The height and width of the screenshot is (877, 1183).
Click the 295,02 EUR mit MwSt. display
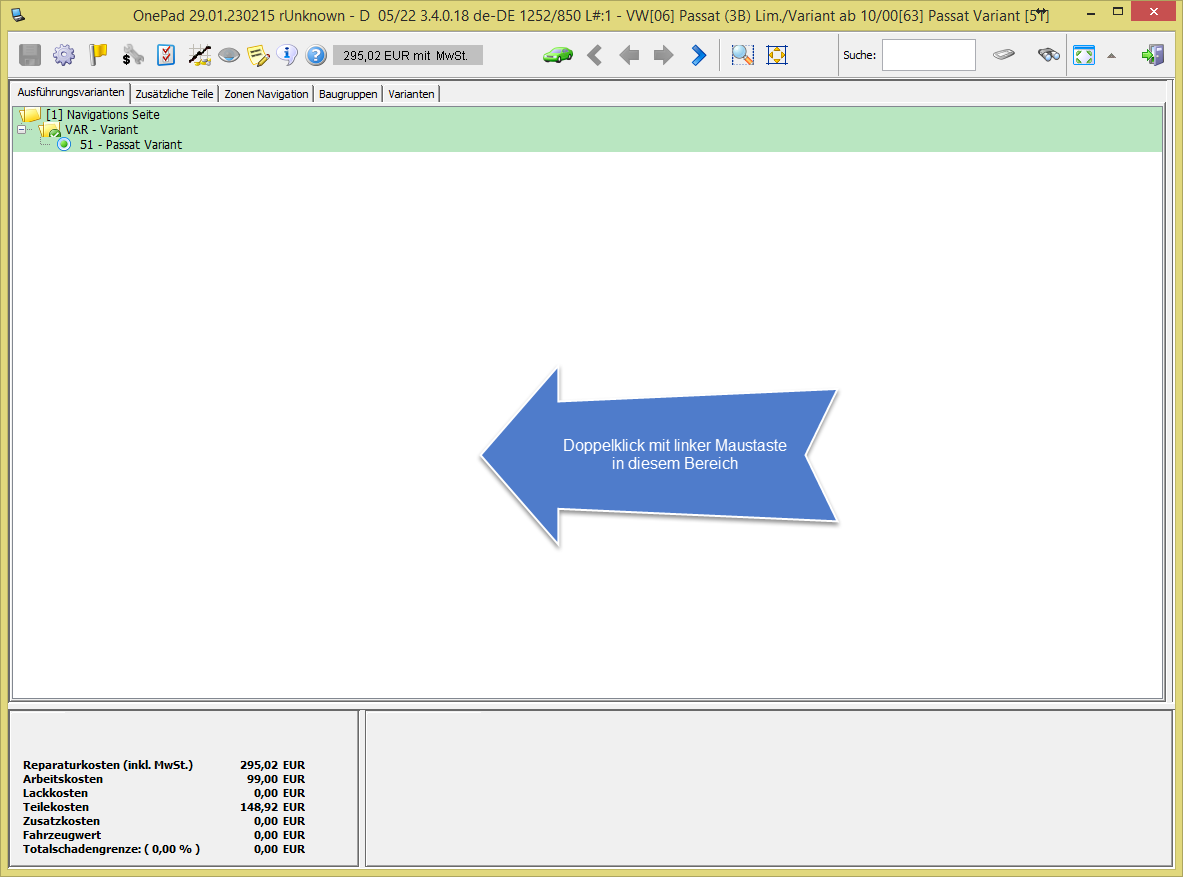[407, 55]
